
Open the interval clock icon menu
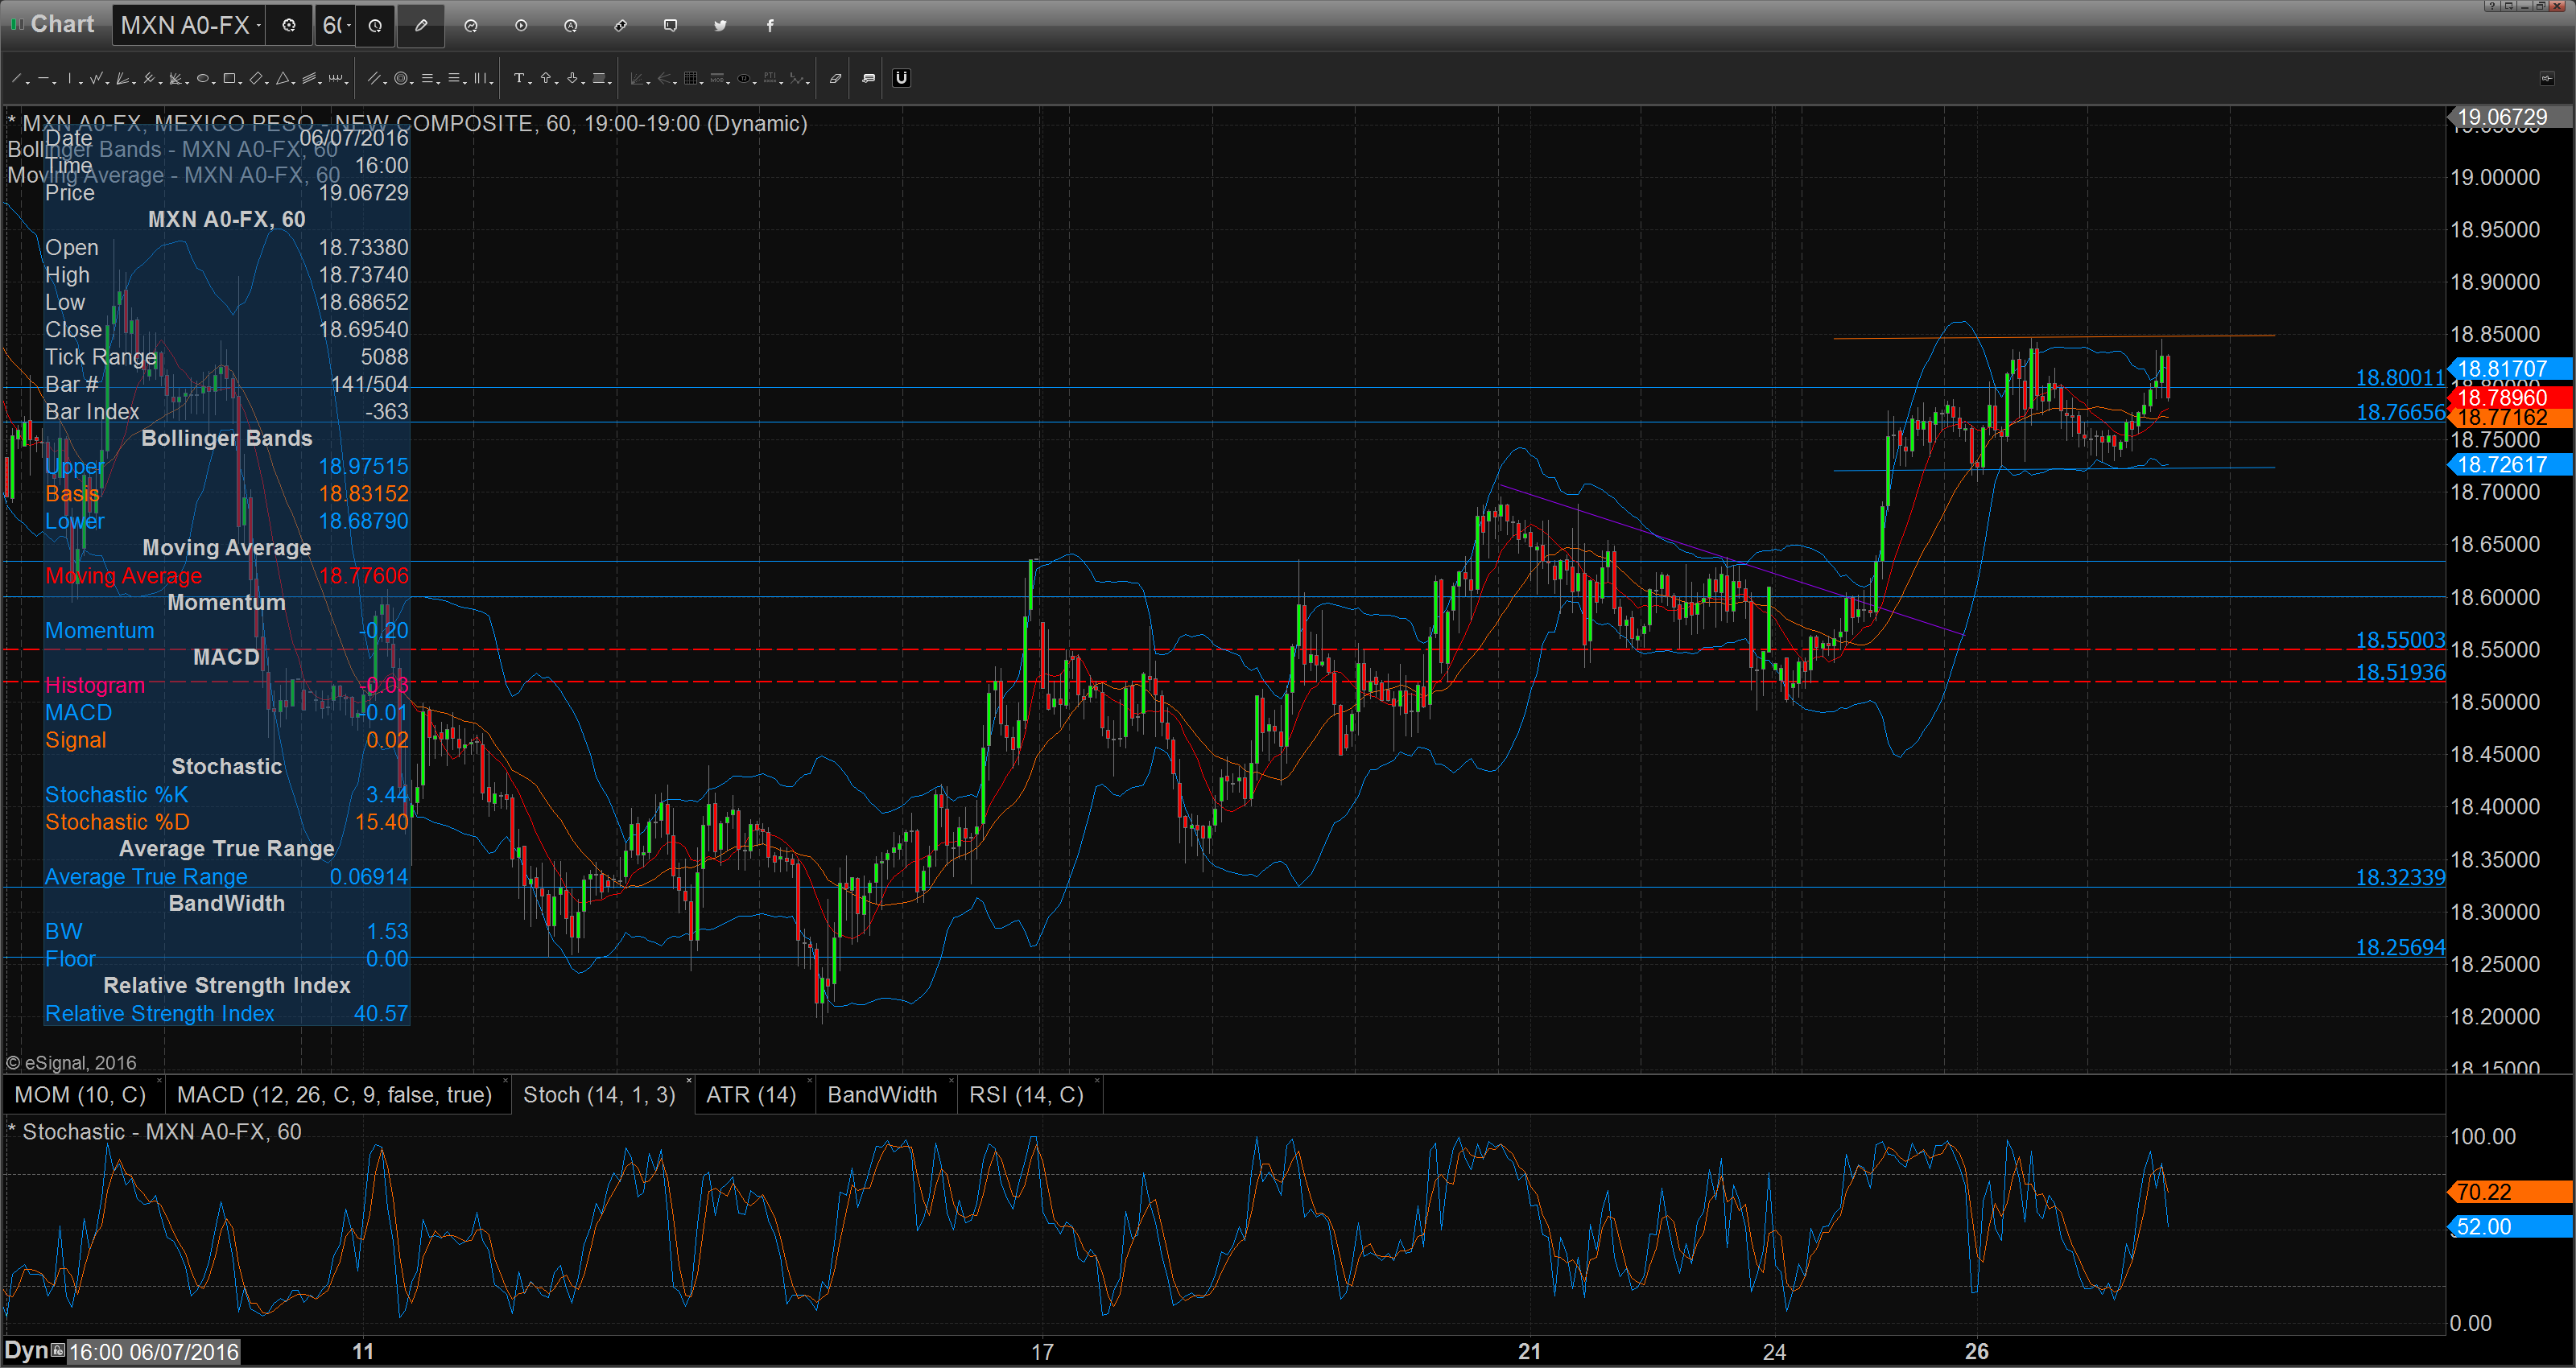pos(375,25)
